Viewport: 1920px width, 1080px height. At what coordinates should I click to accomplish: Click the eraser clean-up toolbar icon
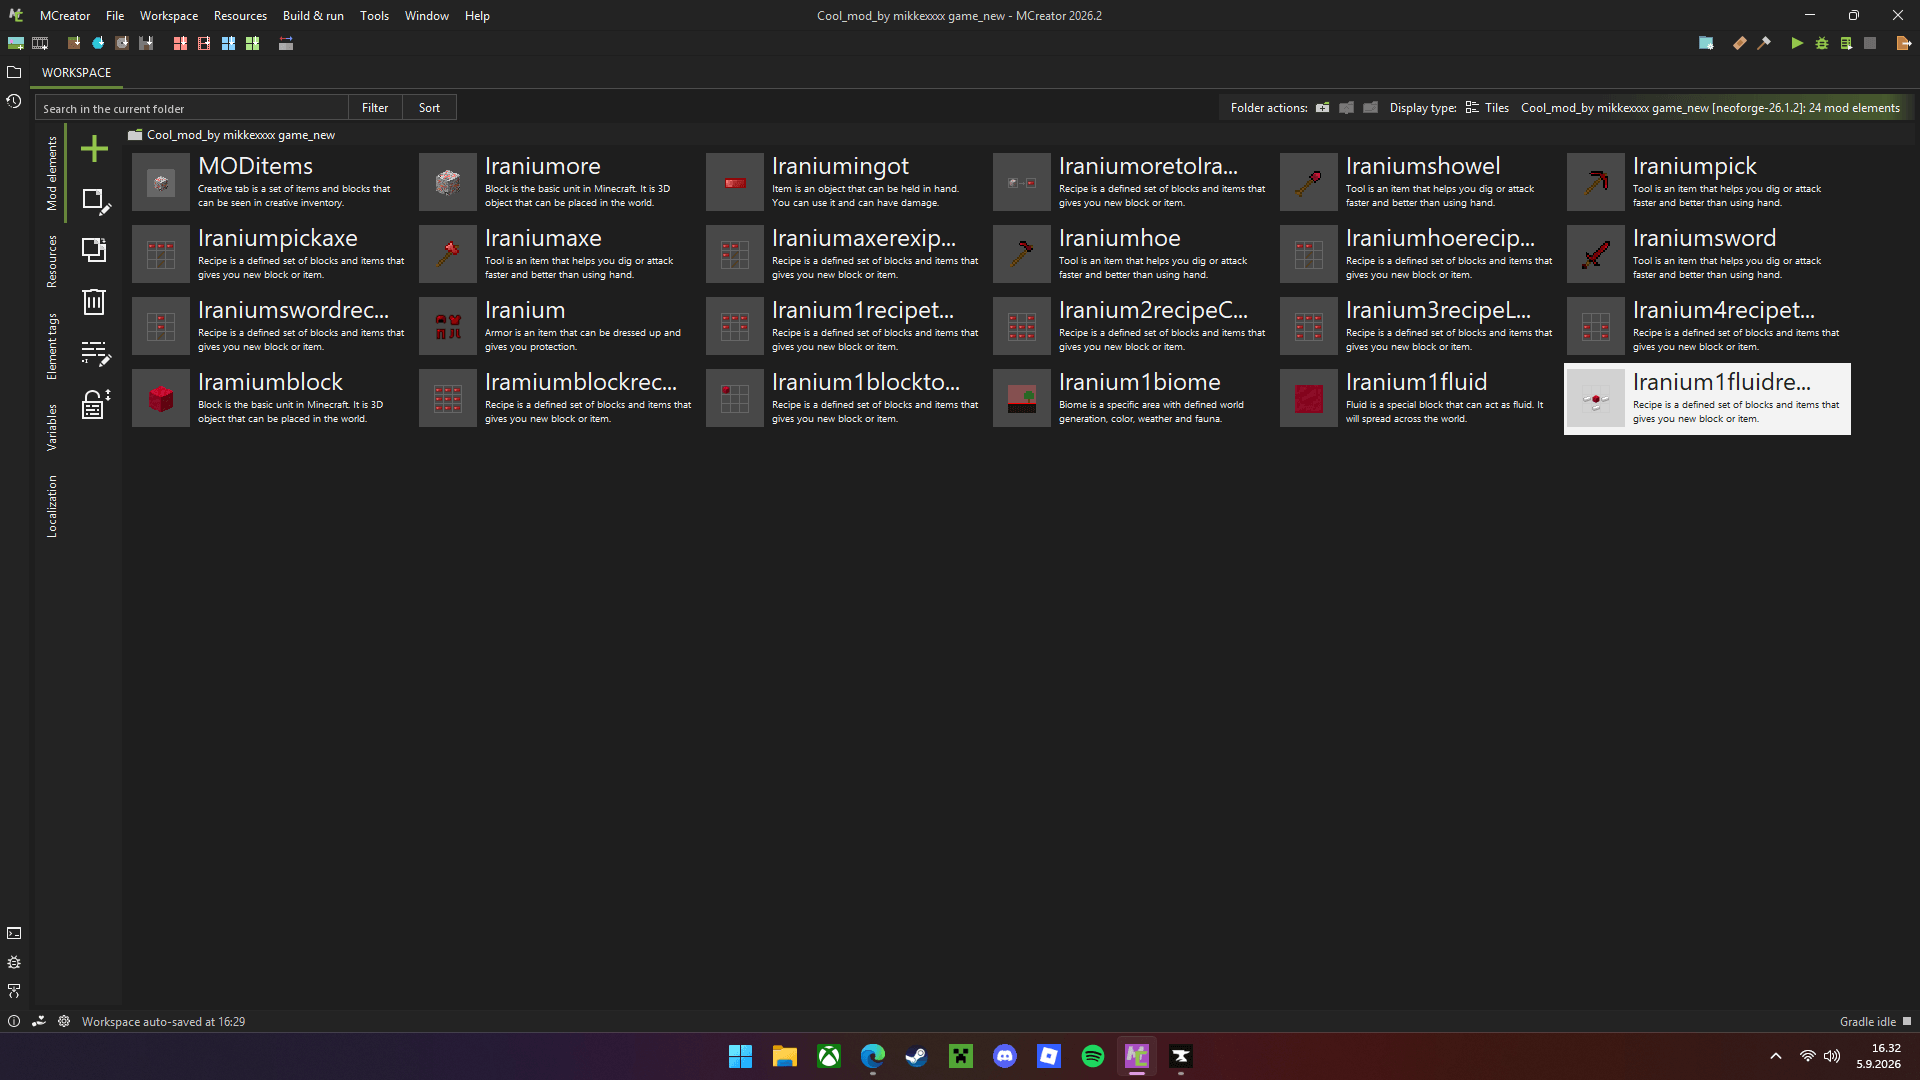click(1740, 43)
